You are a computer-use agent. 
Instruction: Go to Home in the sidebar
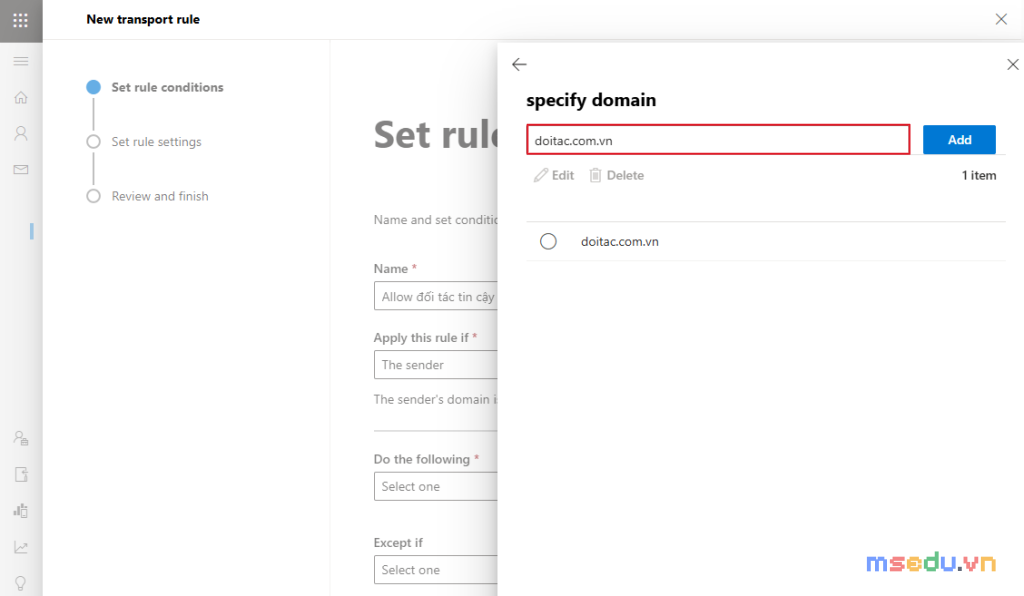coord(21,98)
